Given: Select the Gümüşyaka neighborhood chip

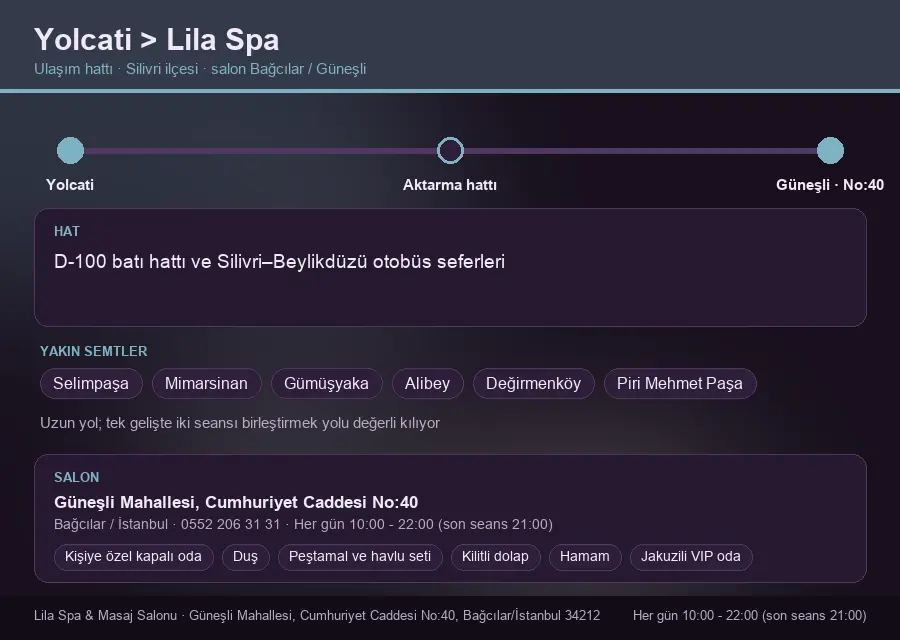Looking at the screenshot, I should pos(326,383).
